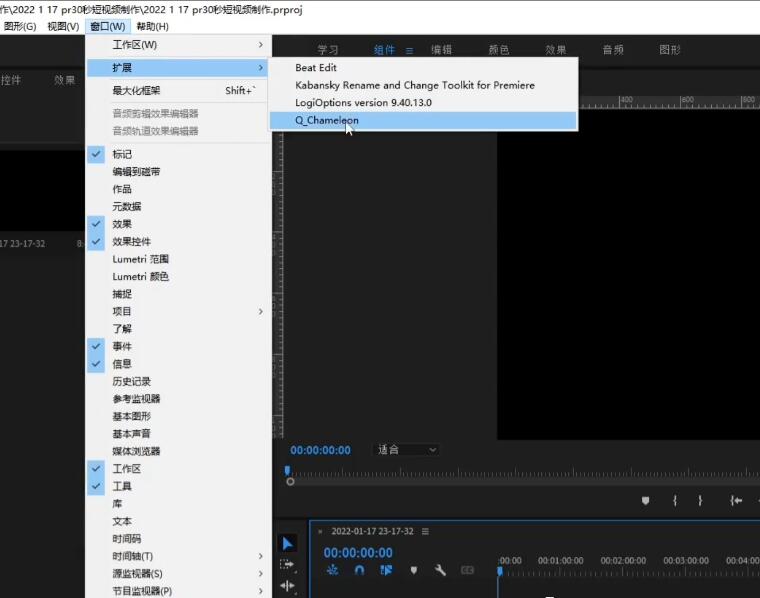Expand 节目监视器(P) submenu
Image resolution: width=760 pixels, height=598 pixels.
(178, 591)
